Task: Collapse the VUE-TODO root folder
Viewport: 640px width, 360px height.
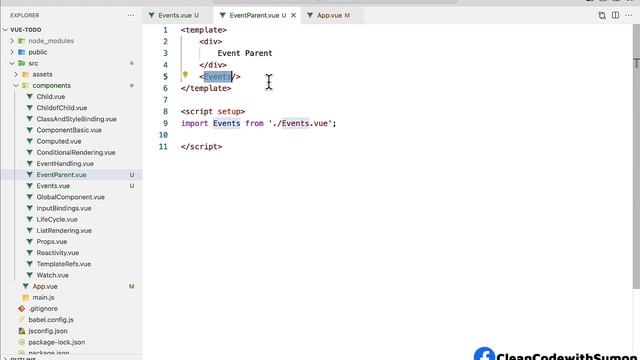Action: (x=25, y=30)
